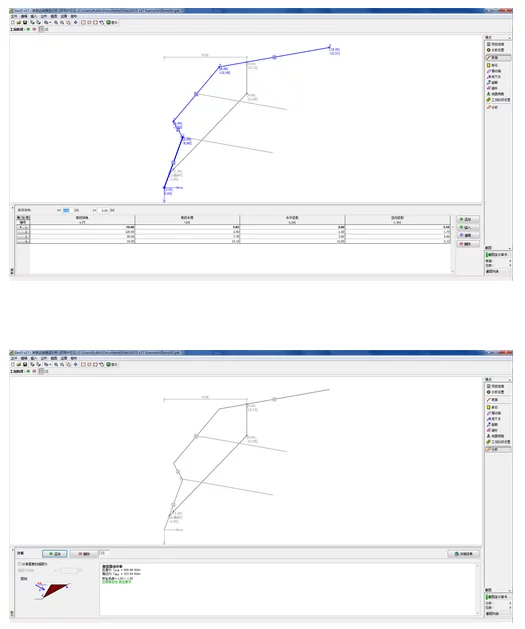Click Save icon in upper window toolbar
Image resolution: width=525 pixels, height=629 pixels.
pyautogui.click(x=24, y=22)
